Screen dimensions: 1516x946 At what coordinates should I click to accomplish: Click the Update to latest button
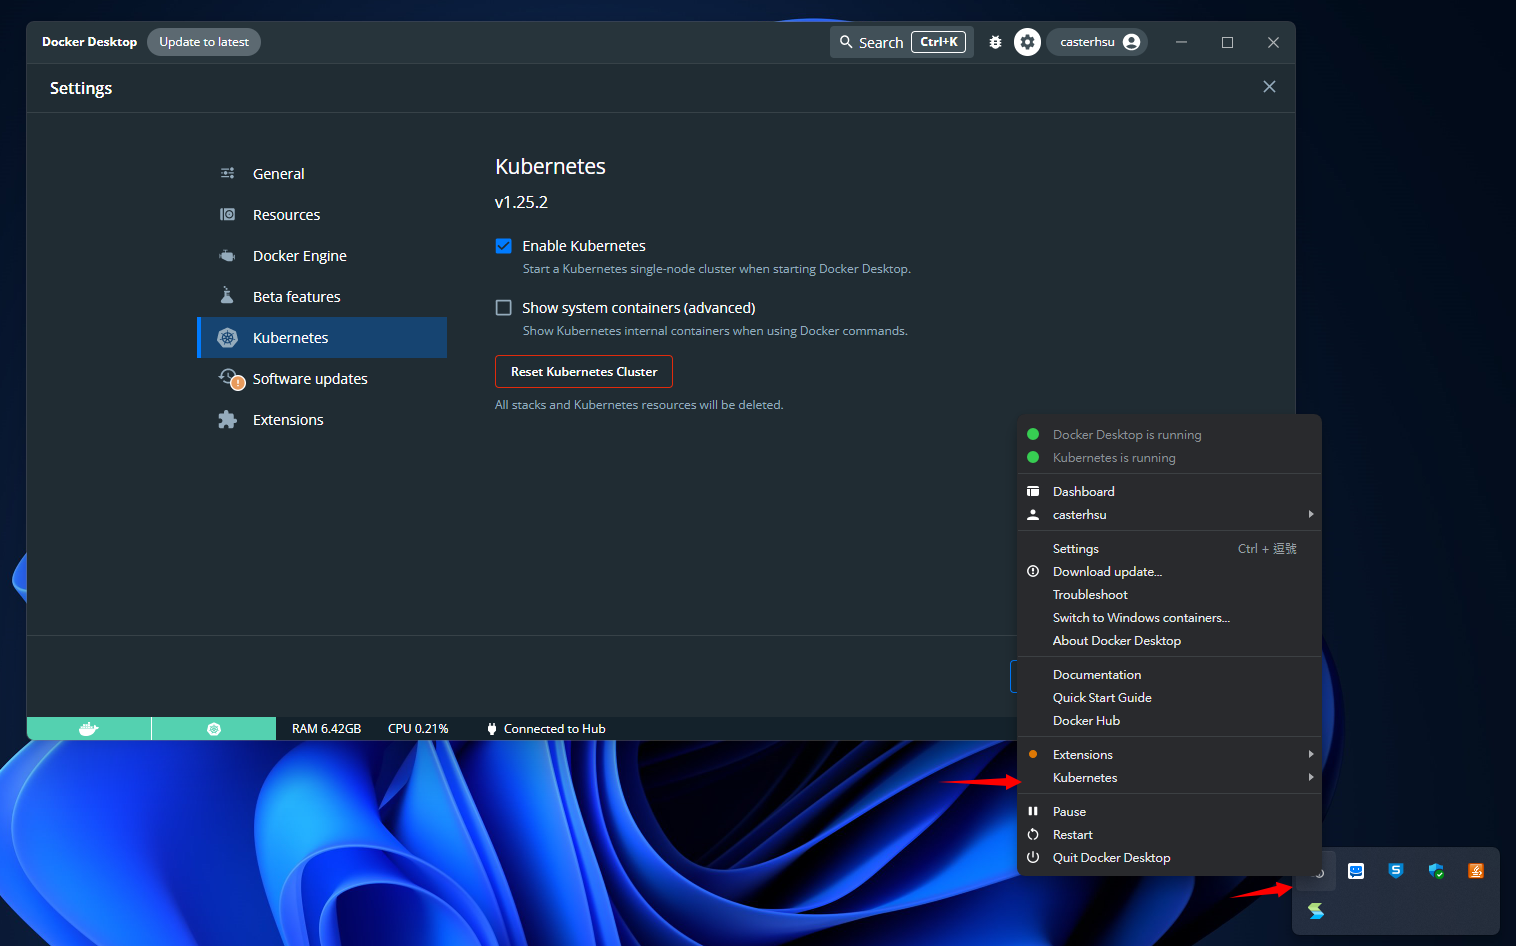coord(204,42)
